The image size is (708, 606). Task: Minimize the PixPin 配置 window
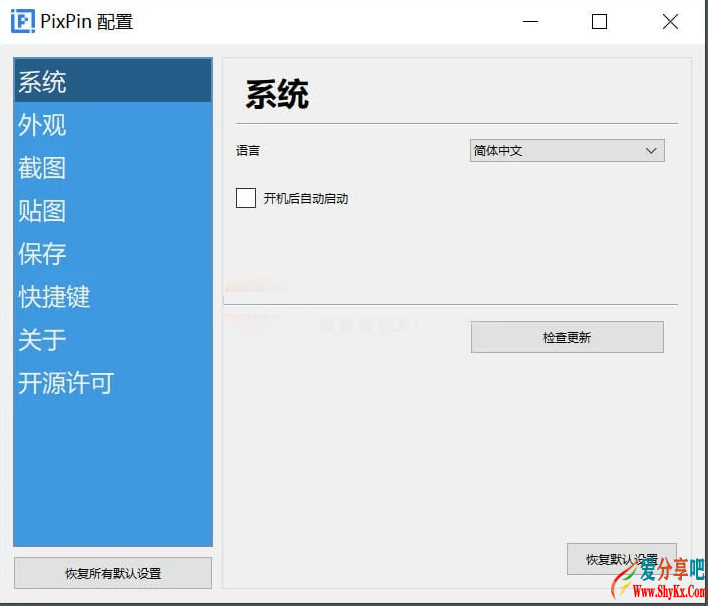coord(530,21)
